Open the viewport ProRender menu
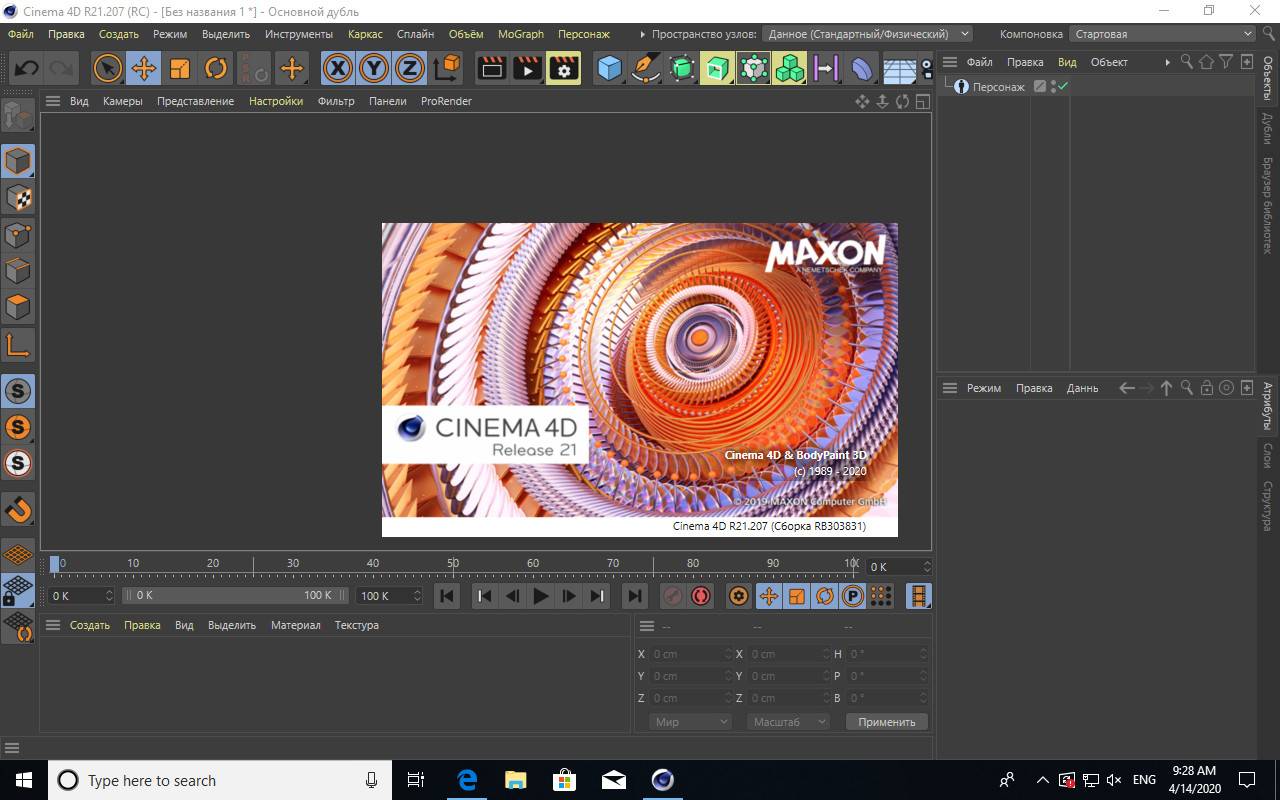This screenshot has width=1280, height=800. 446,101
